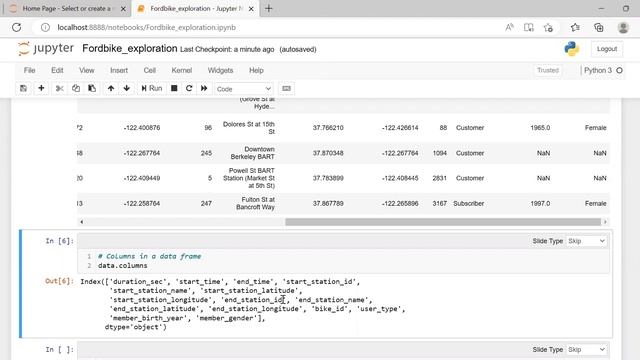Viewport: 640px width, 360px height.
Task: Add this page to favorites star icon
Action: pyautogui.click(x=548, y=27)
